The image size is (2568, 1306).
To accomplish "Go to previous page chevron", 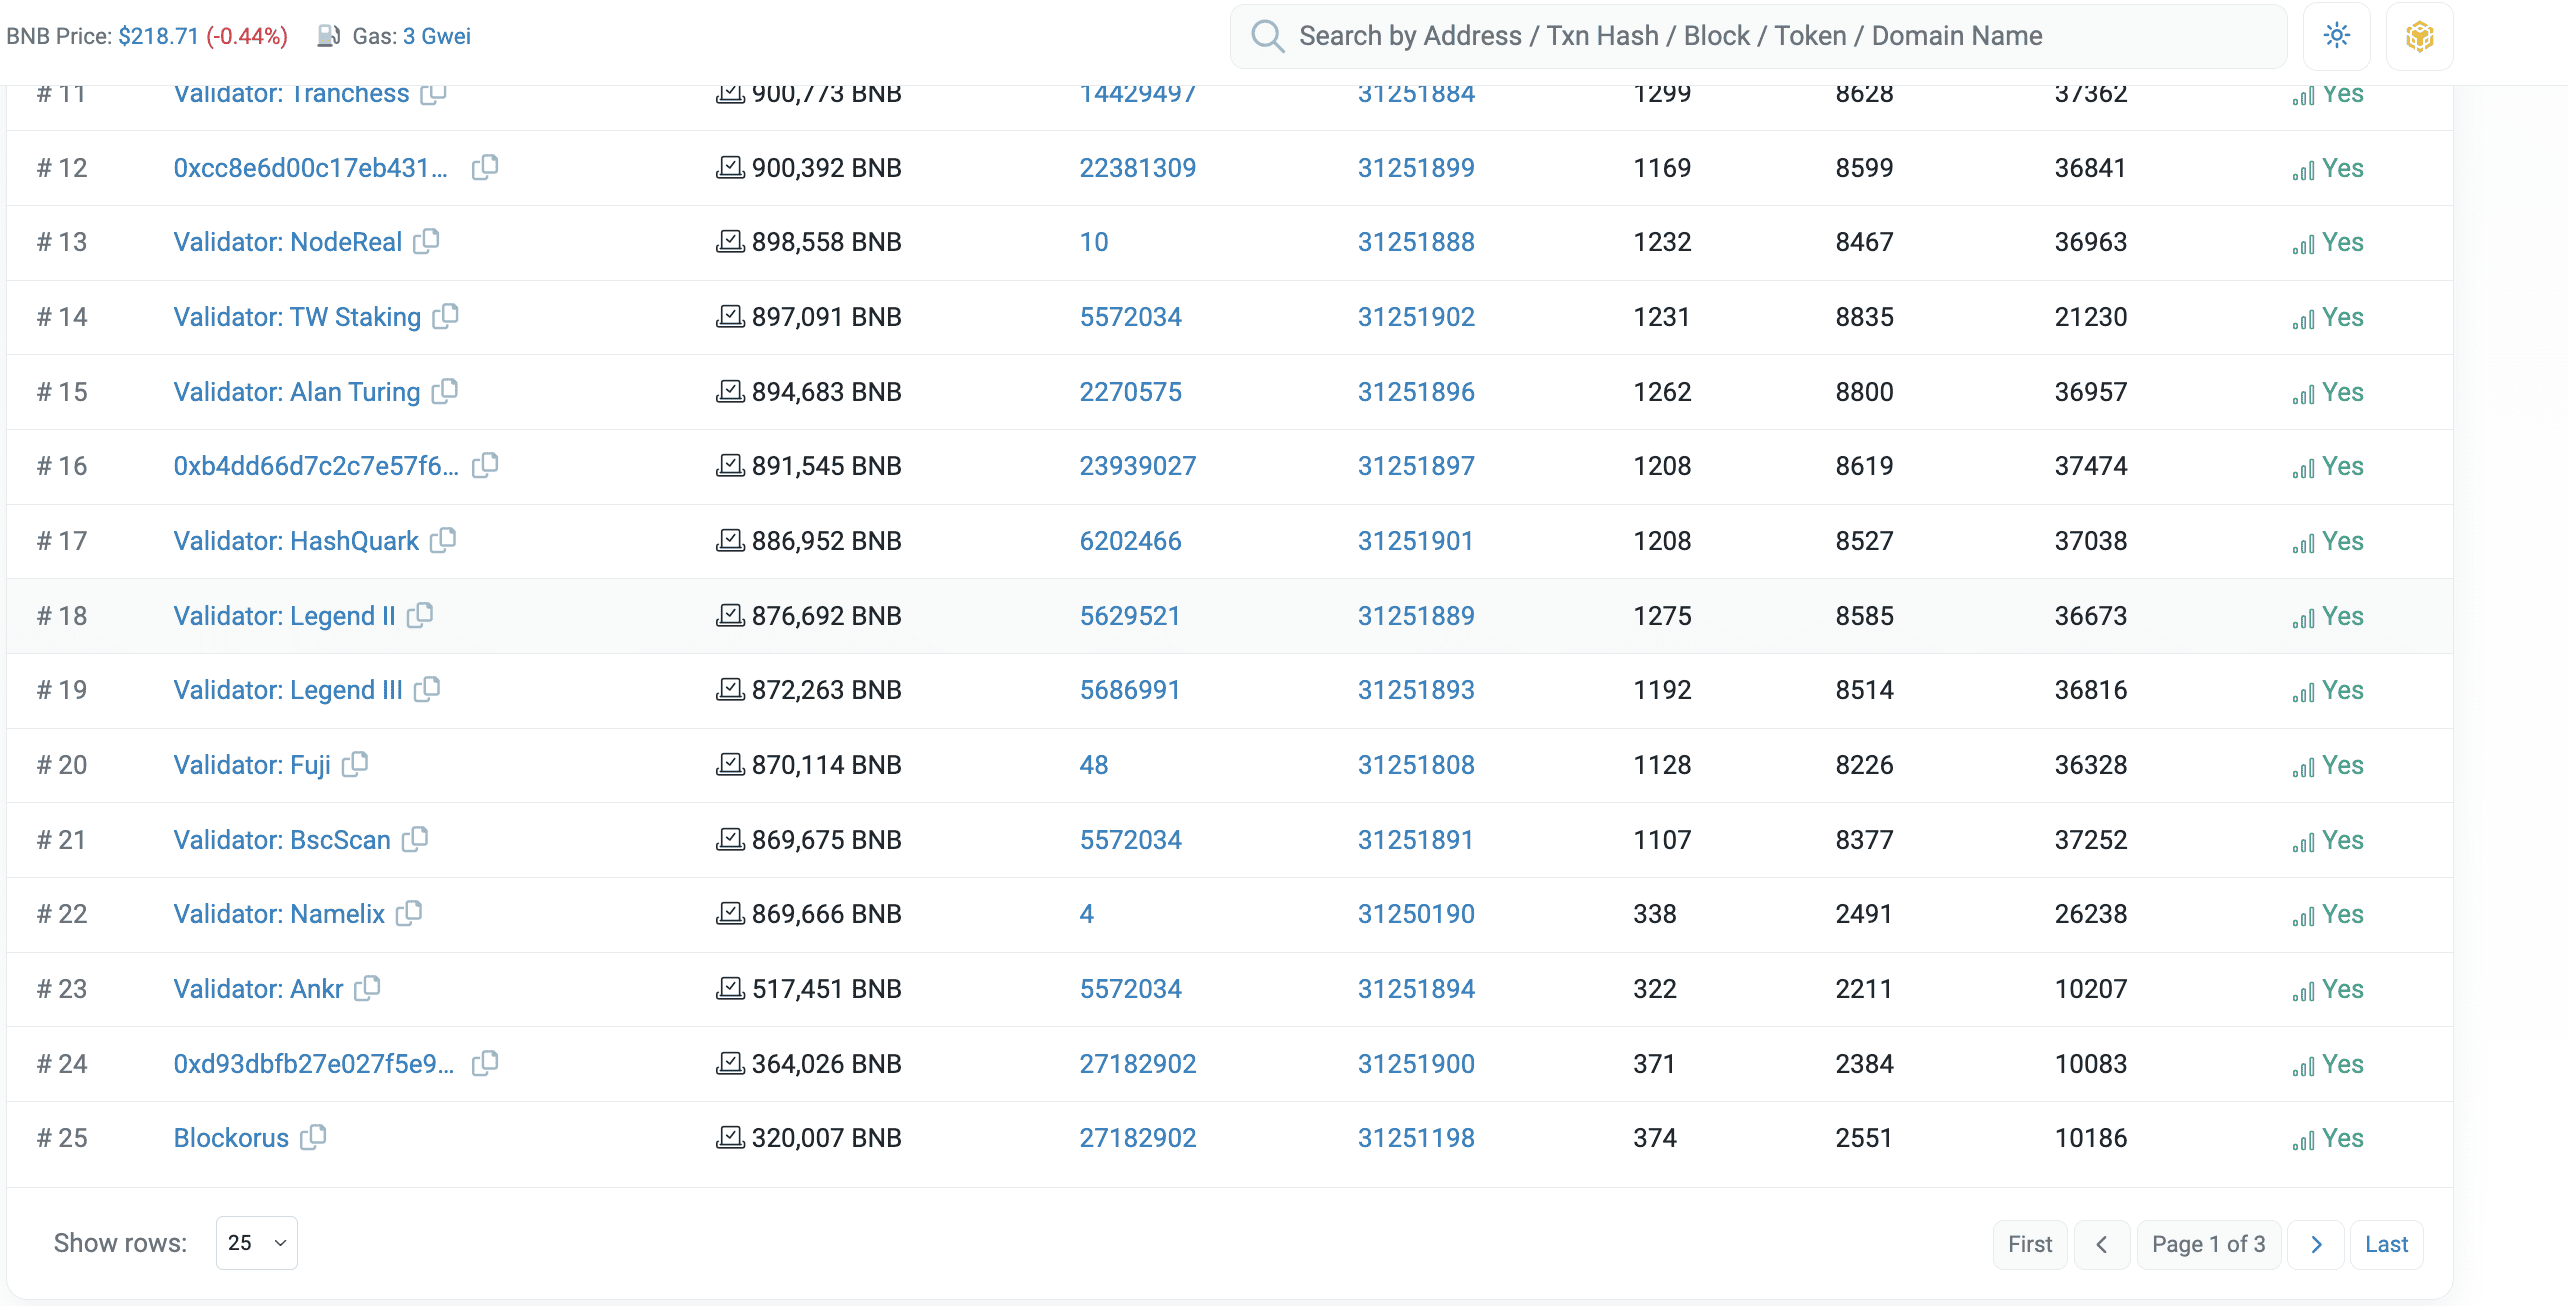I will [2101, 1244].
